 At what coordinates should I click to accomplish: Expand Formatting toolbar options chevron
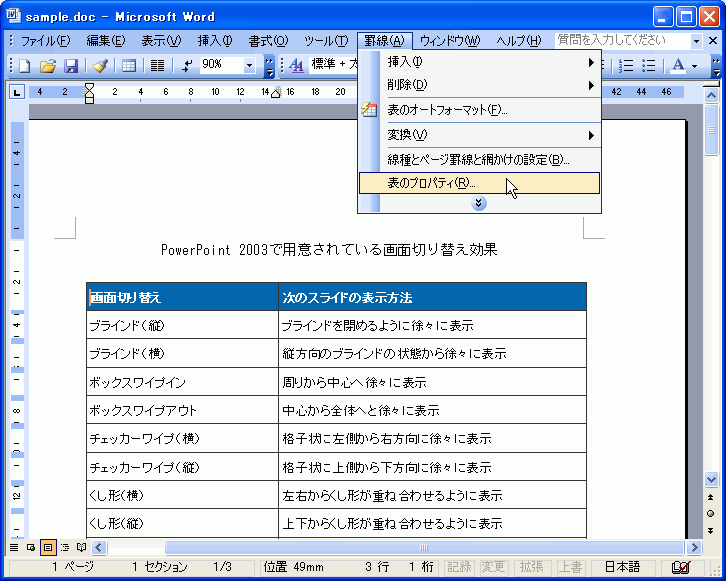pyautogui.click(x=716, y=66)
